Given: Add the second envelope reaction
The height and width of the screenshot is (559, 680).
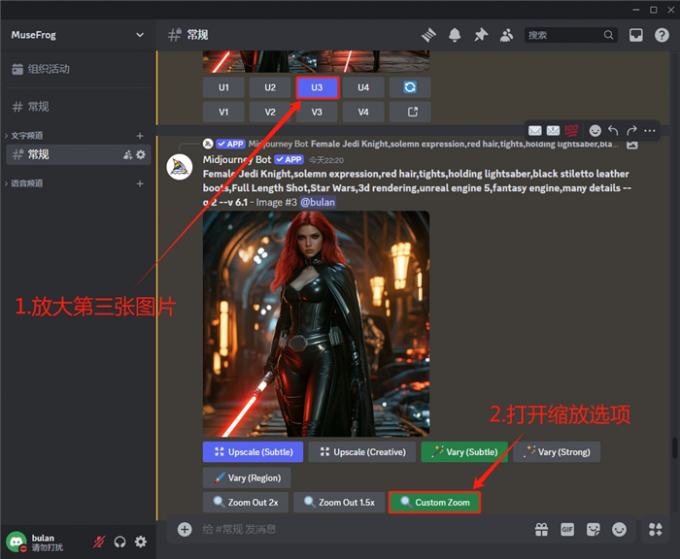Looking at the screenshot, I should 553,130.
